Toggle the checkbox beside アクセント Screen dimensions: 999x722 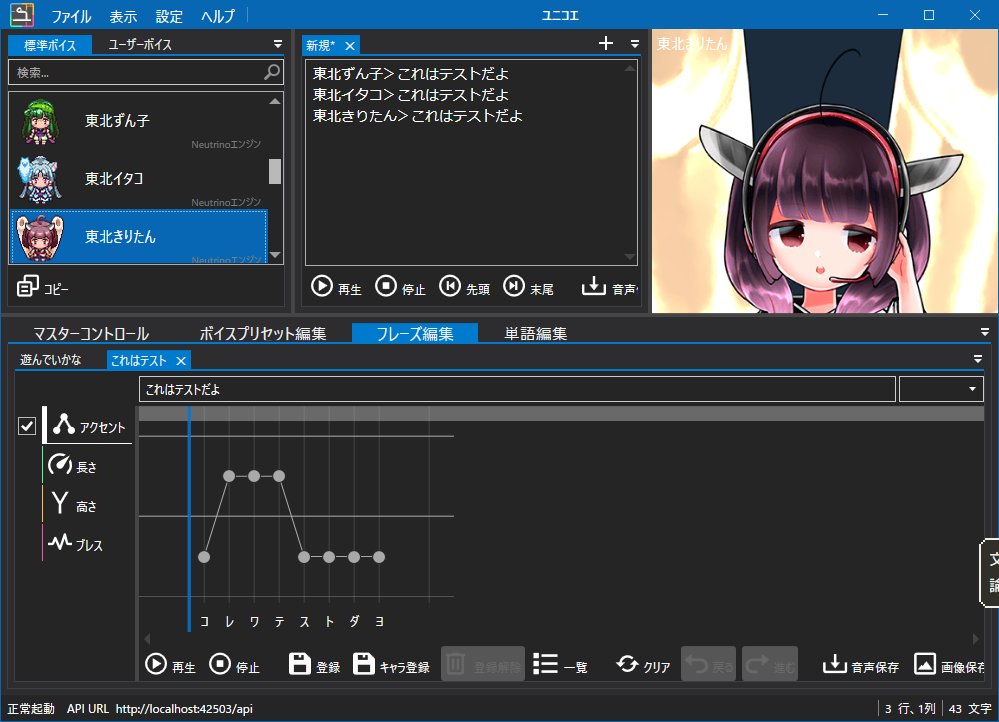click(27, 425)
